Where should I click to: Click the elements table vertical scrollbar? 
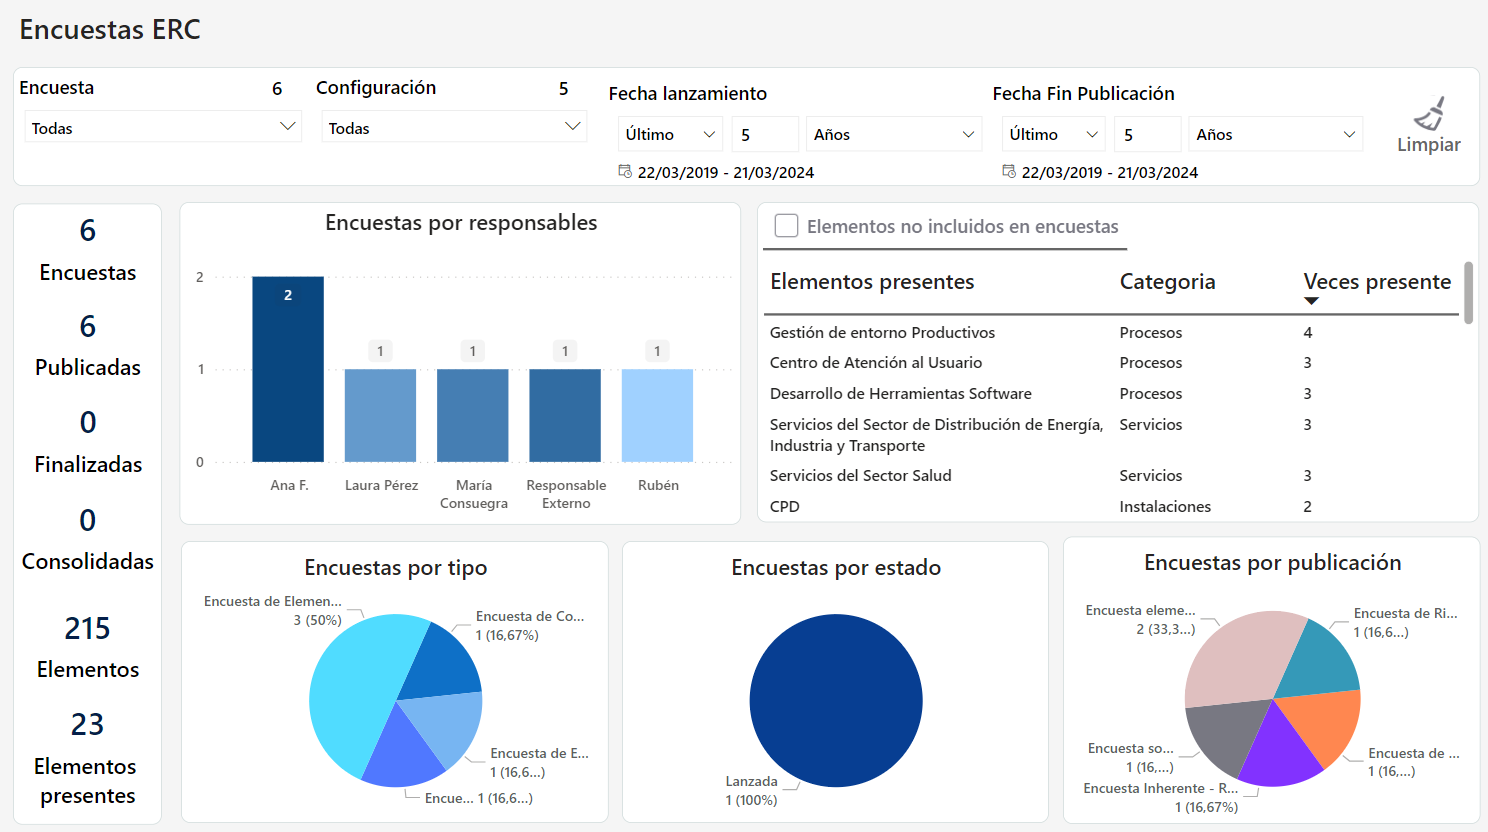pos(1468,292)
